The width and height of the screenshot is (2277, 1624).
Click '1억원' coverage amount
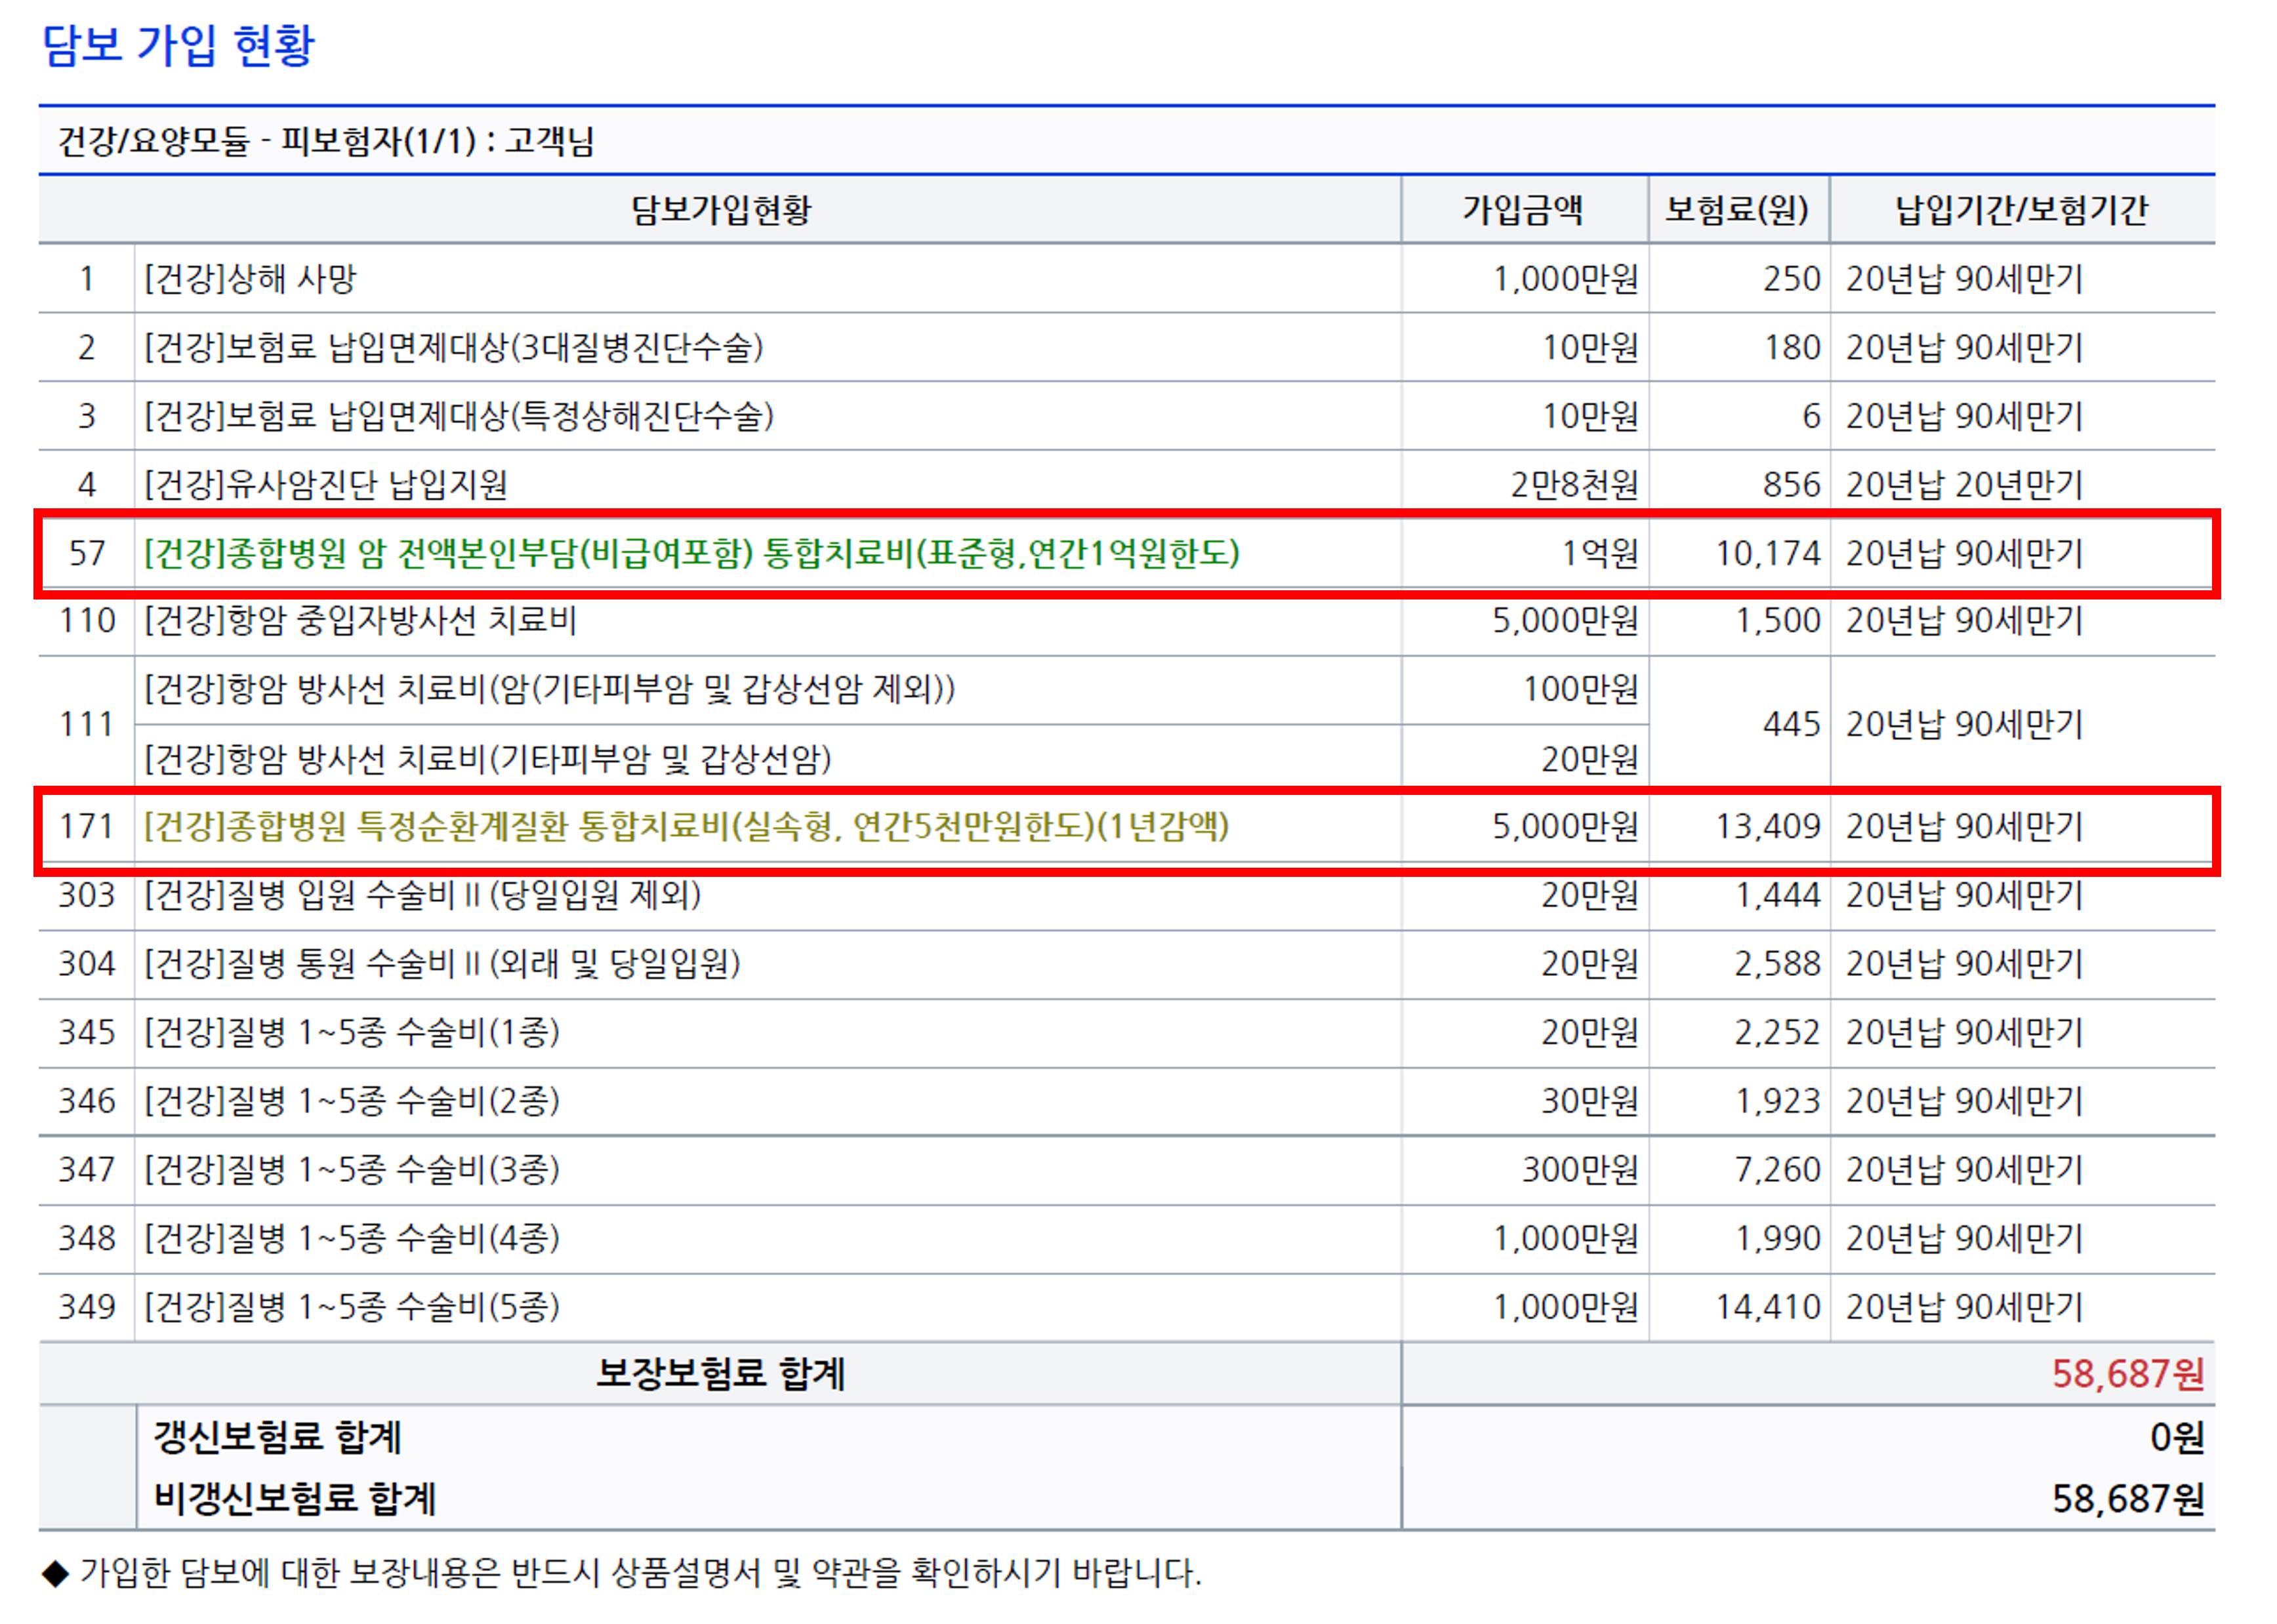point(1601,553)
